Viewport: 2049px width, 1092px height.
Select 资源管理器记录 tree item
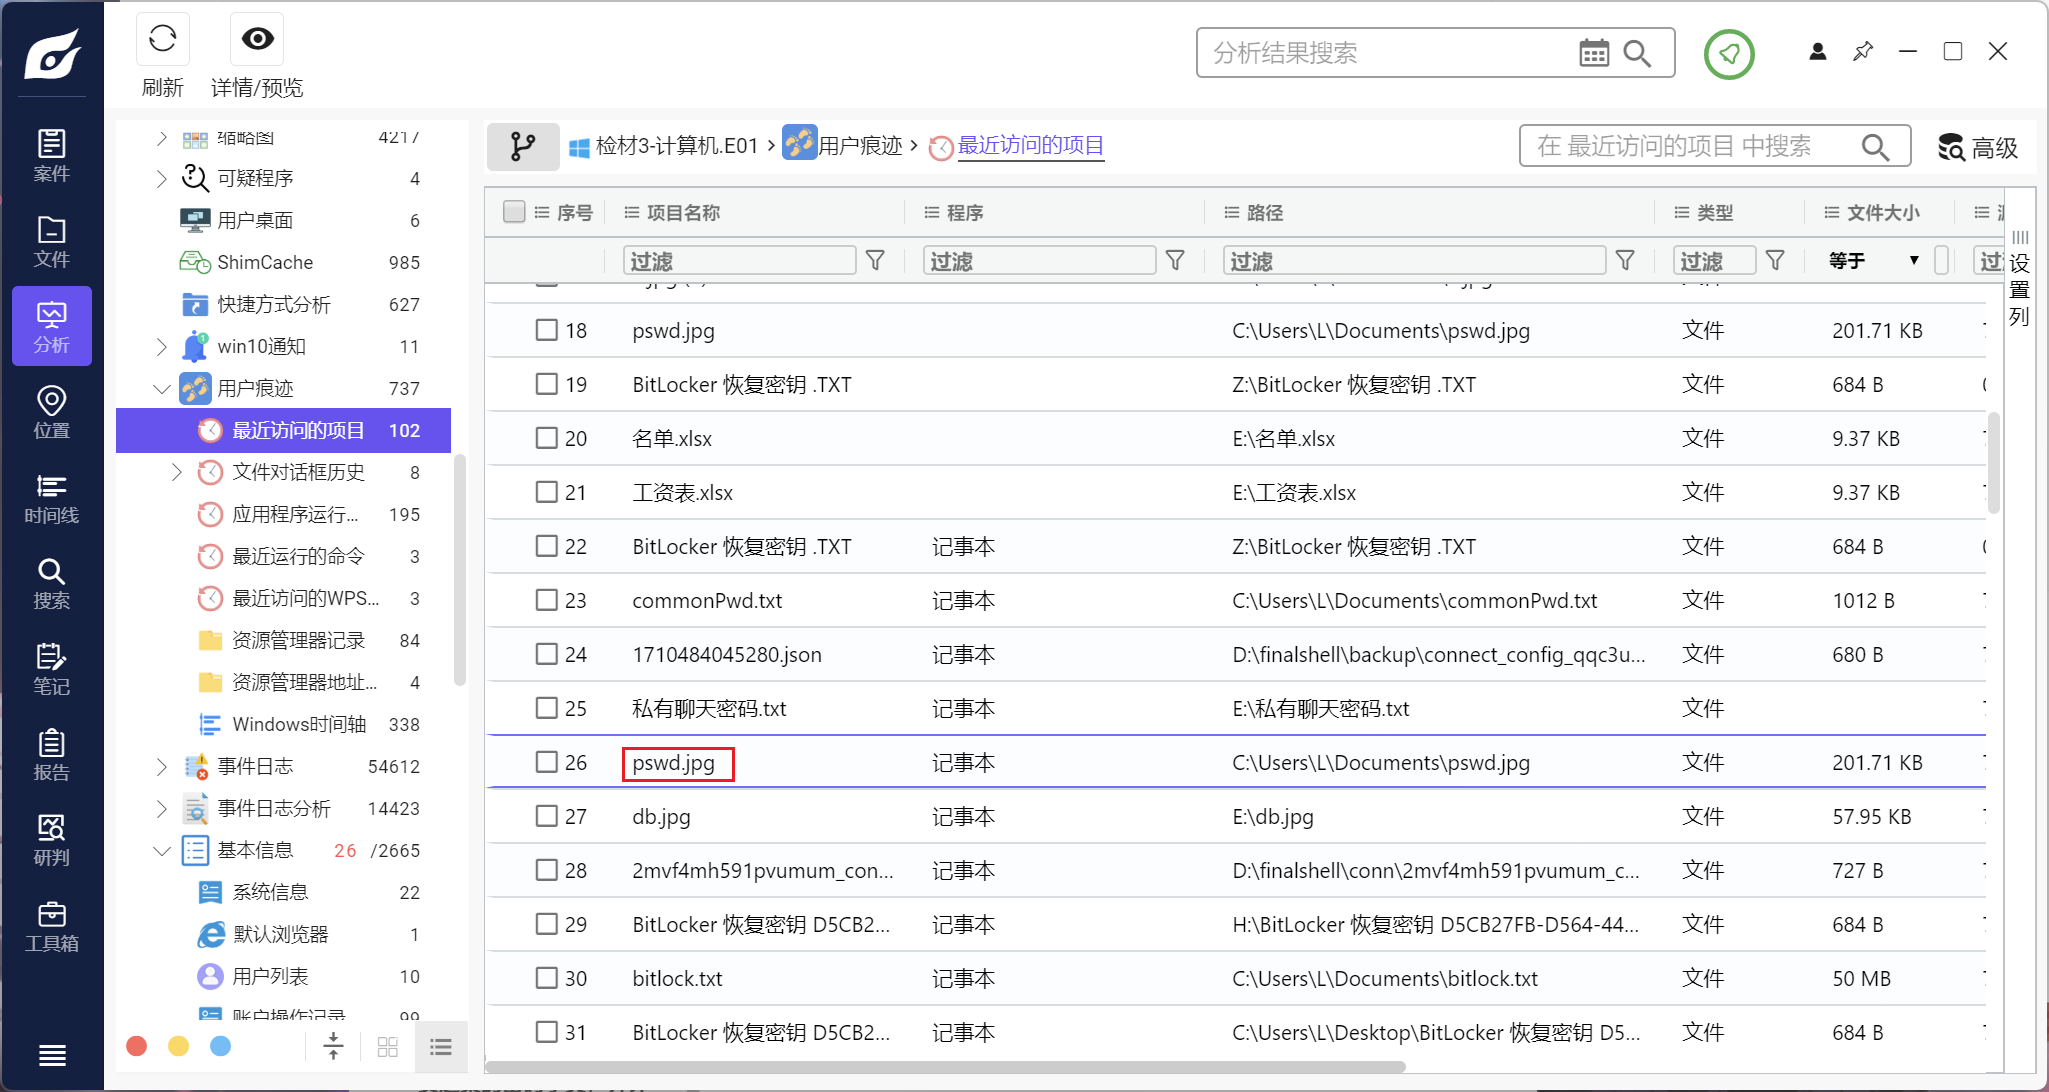click(283, 640)
